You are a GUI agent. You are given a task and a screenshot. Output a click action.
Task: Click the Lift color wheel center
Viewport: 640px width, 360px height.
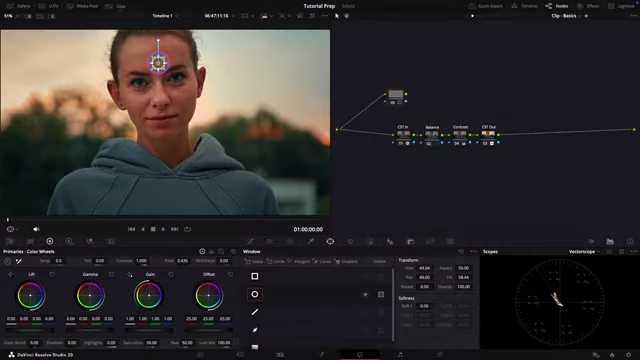[x=31, y=295]
